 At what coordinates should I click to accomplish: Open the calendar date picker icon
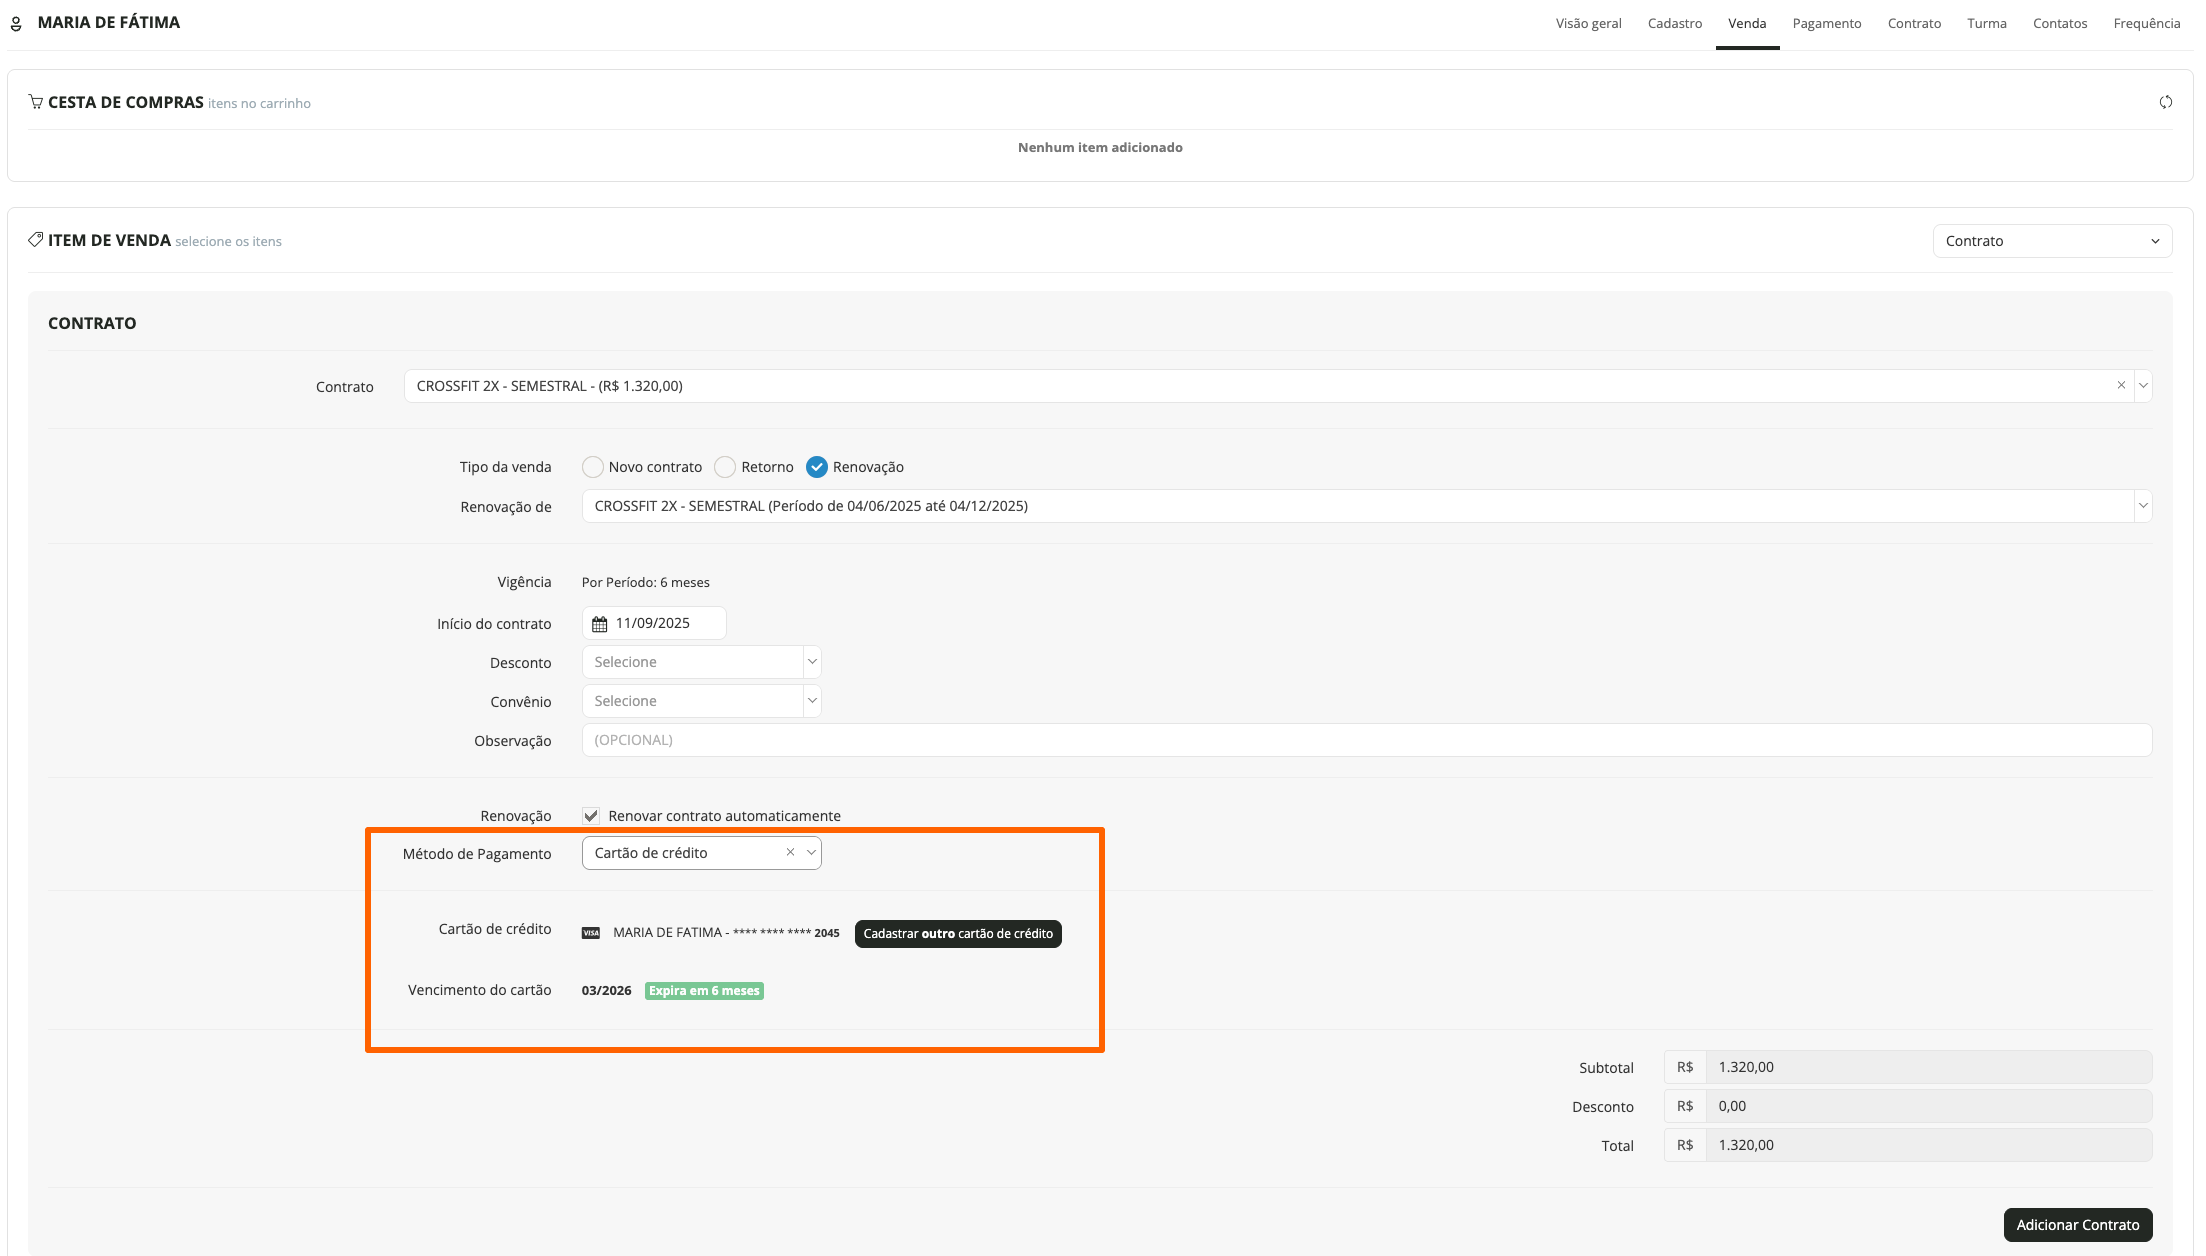(600, 624)
